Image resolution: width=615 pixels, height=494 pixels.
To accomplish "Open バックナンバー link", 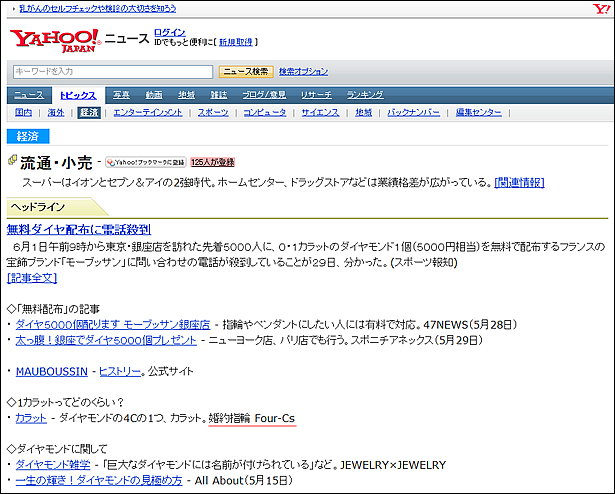I will pos(413,113).
